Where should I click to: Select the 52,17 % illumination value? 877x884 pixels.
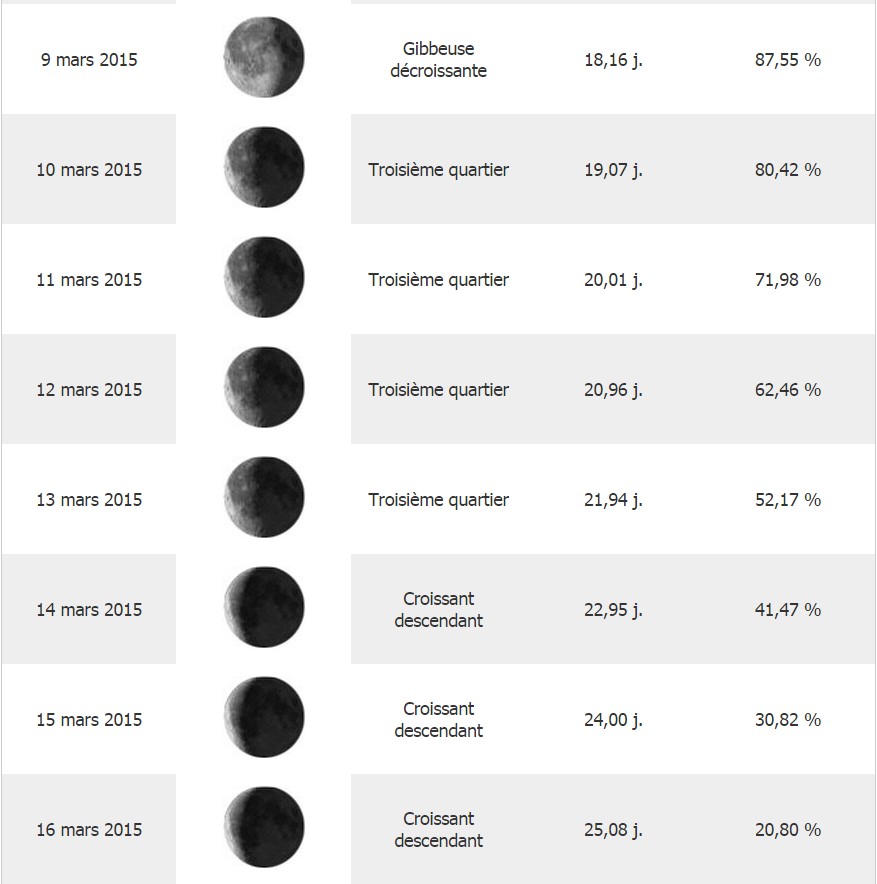point(787,500)
